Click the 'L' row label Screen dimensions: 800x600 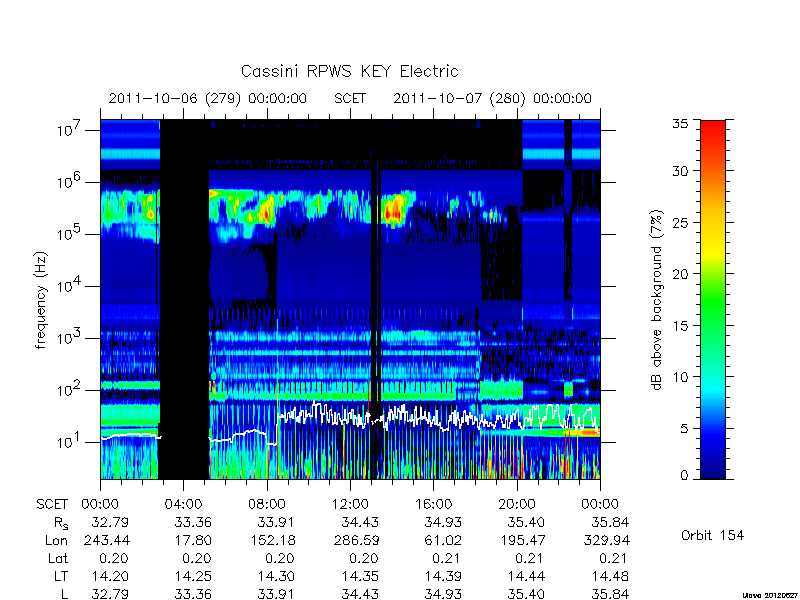(x=64, y=594)
